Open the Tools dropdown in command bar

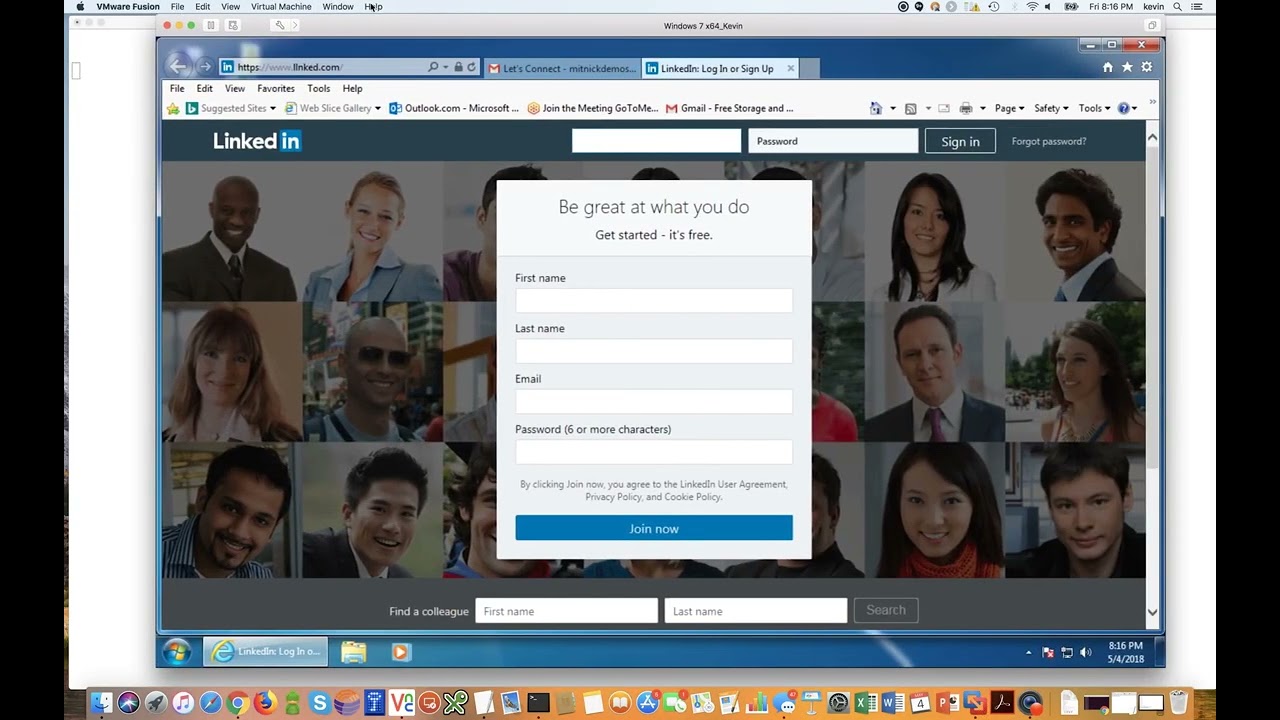1094,108
